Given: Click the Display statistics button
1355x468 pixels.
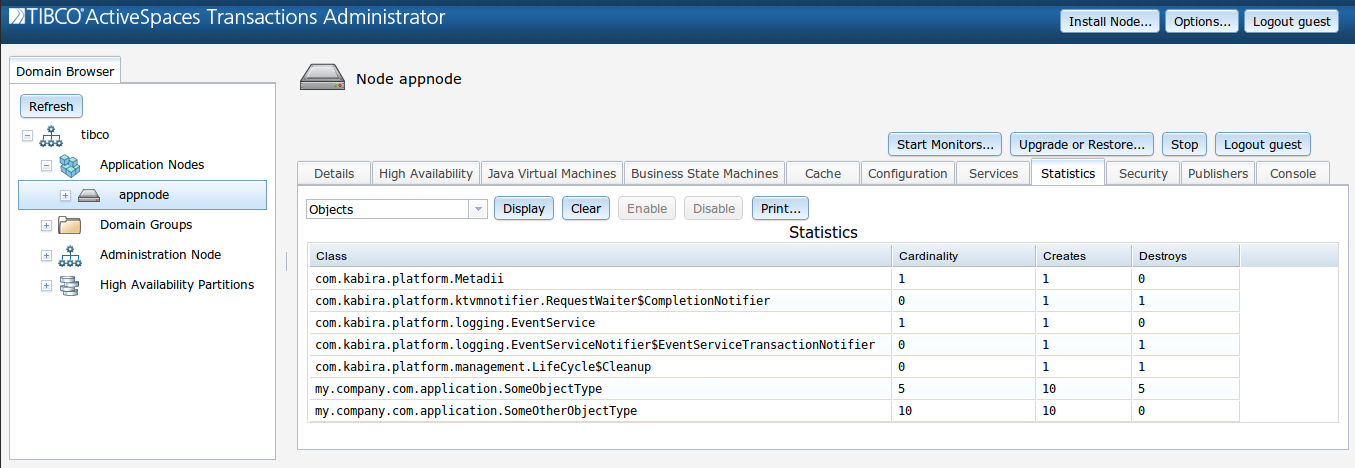Looking at the screenshot, I should (x=524, y=208).
